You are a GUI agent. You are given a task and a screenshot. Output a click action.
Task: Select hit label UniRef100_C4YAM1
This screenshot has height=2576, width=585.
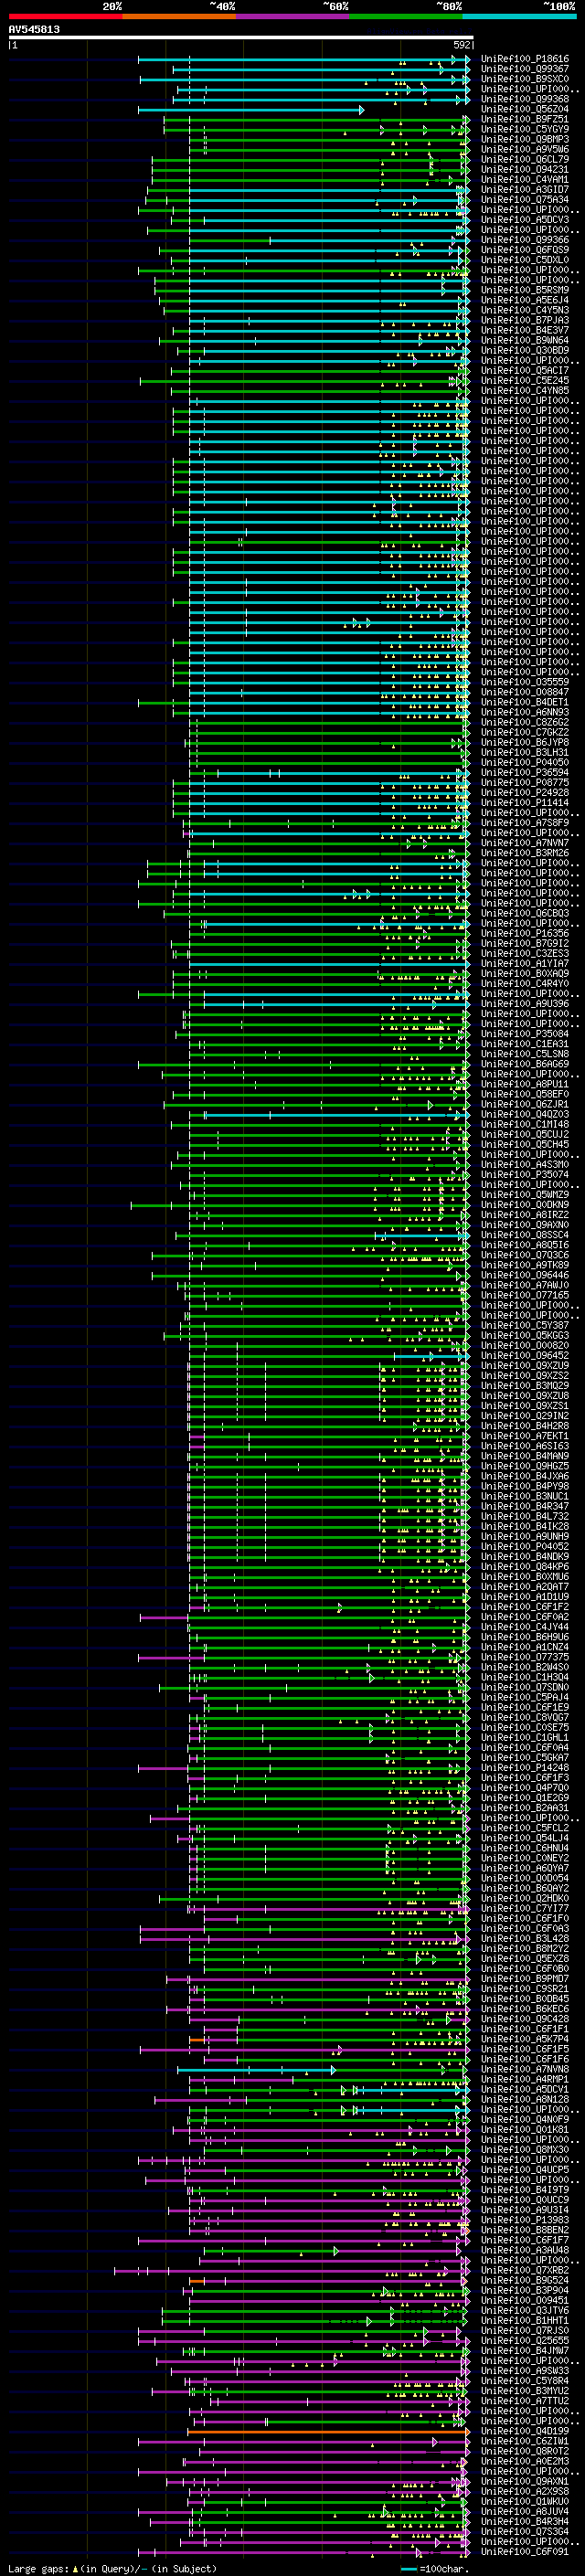click(524, 180)
